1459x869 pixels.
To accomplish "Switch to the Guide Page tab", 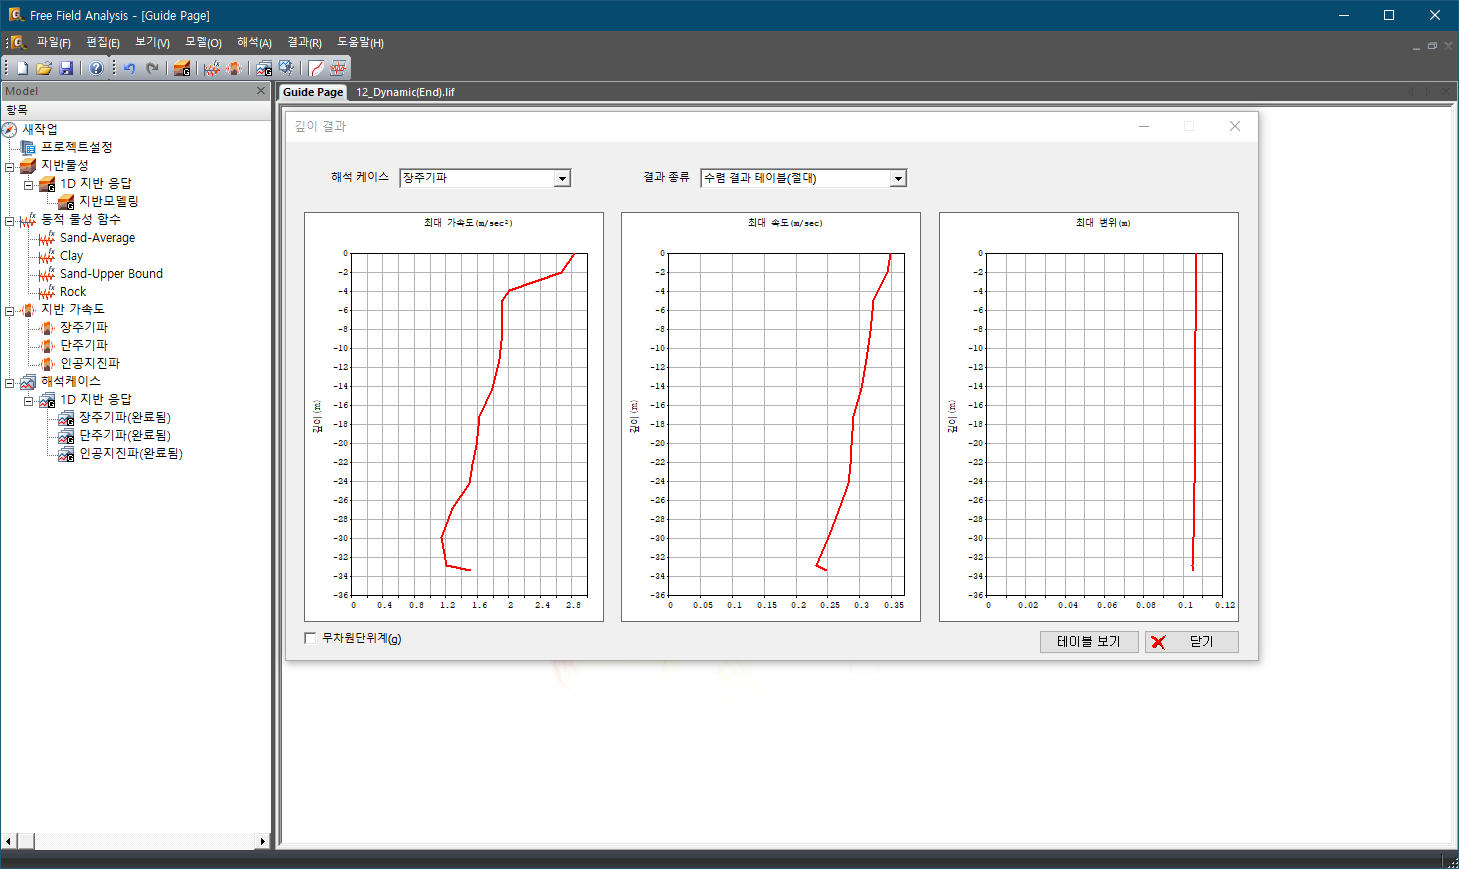I will coord(313,92).
